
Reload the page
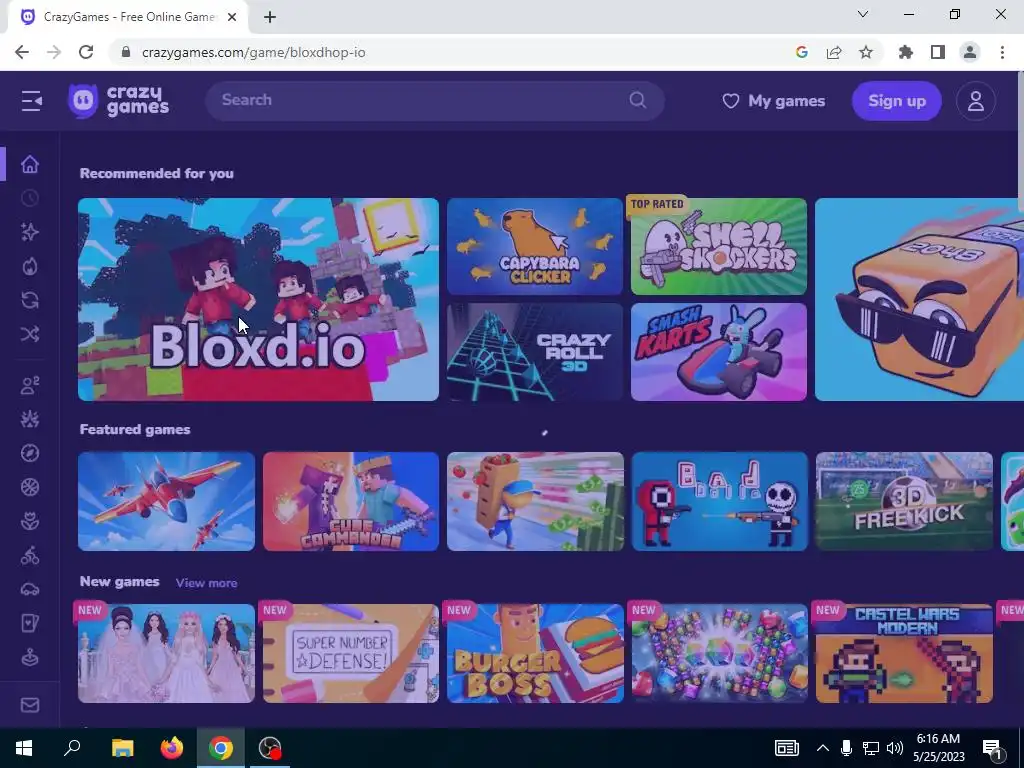point(86,52)
